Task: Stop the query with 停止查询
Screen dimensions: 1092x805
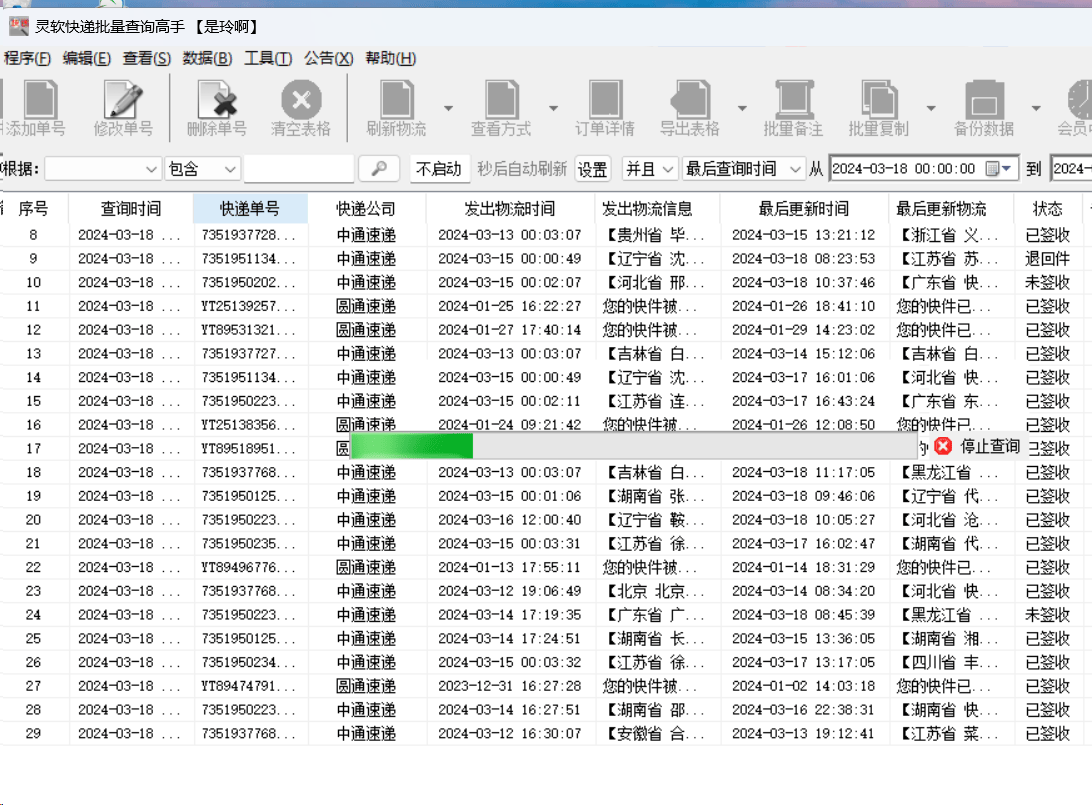Action: [x=978, y=446]
